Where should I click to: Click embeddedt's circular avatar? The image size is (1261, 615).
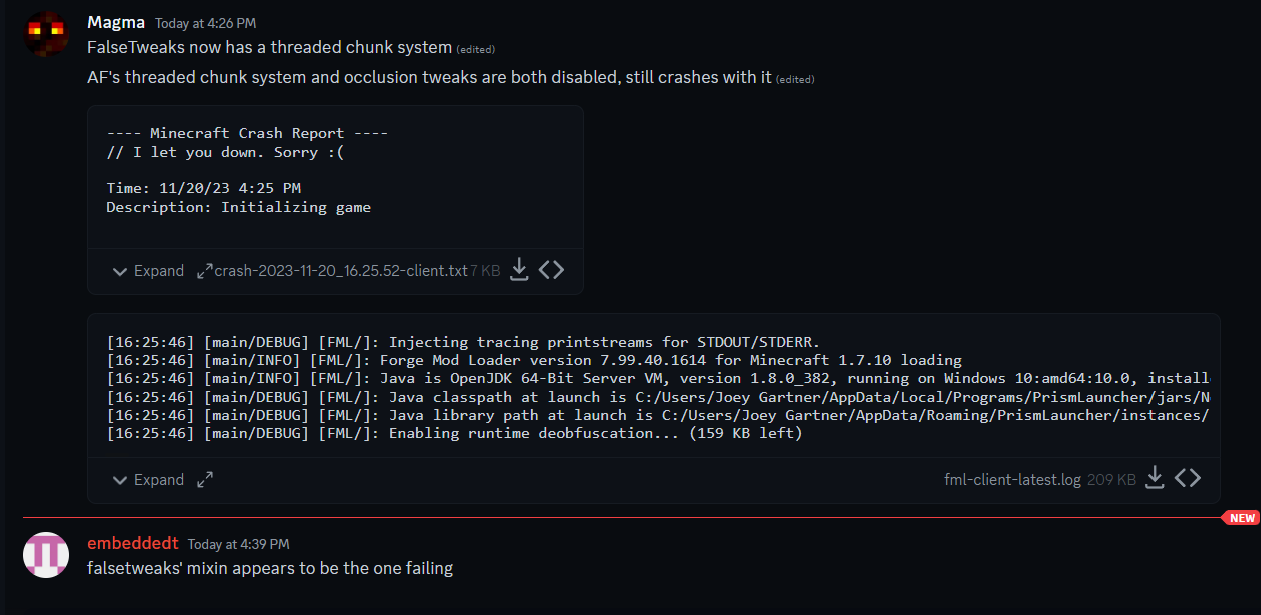pyautogui.click(x=45, y=555)
